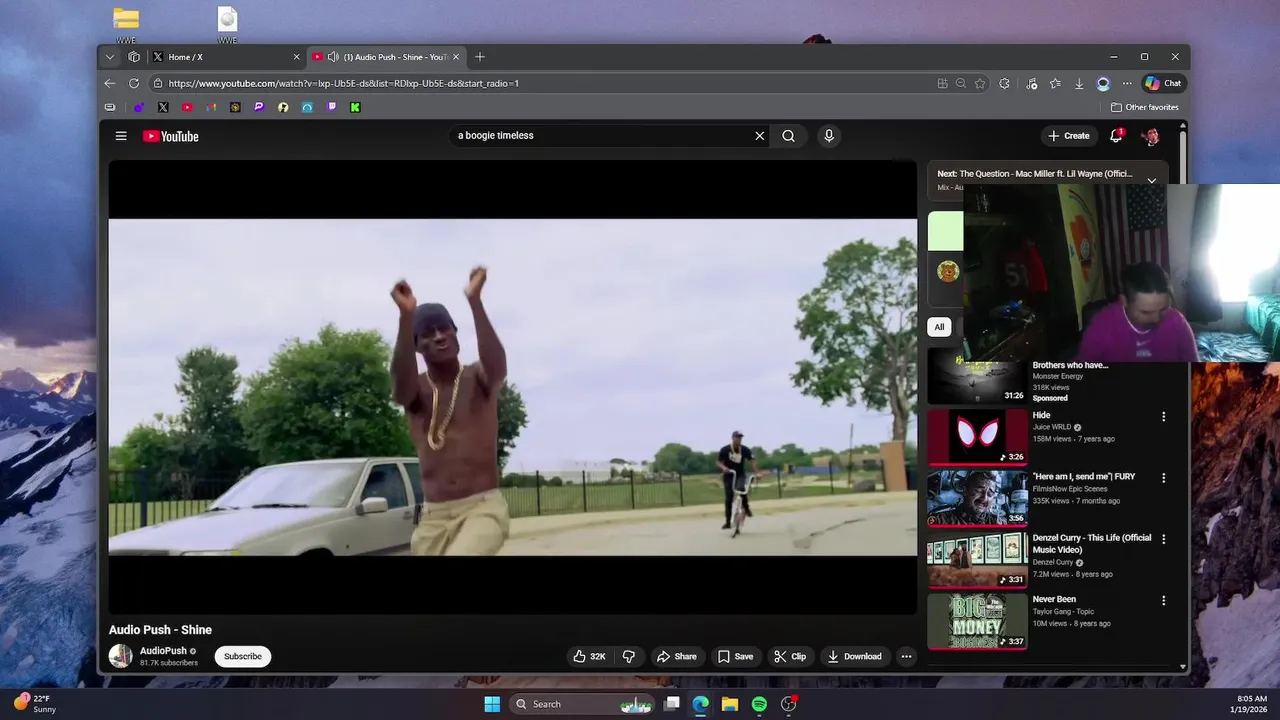Viewport: 1280px width, 720px height.
Task: Collapse the Next mix playlist panel
Action: [x=1152, y=181]
